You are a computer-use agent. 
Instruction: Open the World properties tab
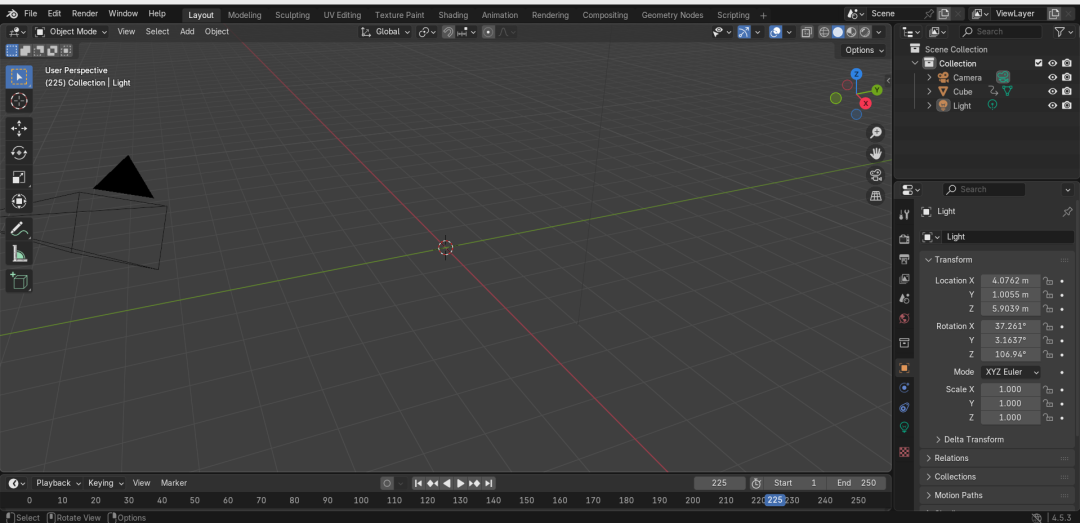[x=904, y=318]
